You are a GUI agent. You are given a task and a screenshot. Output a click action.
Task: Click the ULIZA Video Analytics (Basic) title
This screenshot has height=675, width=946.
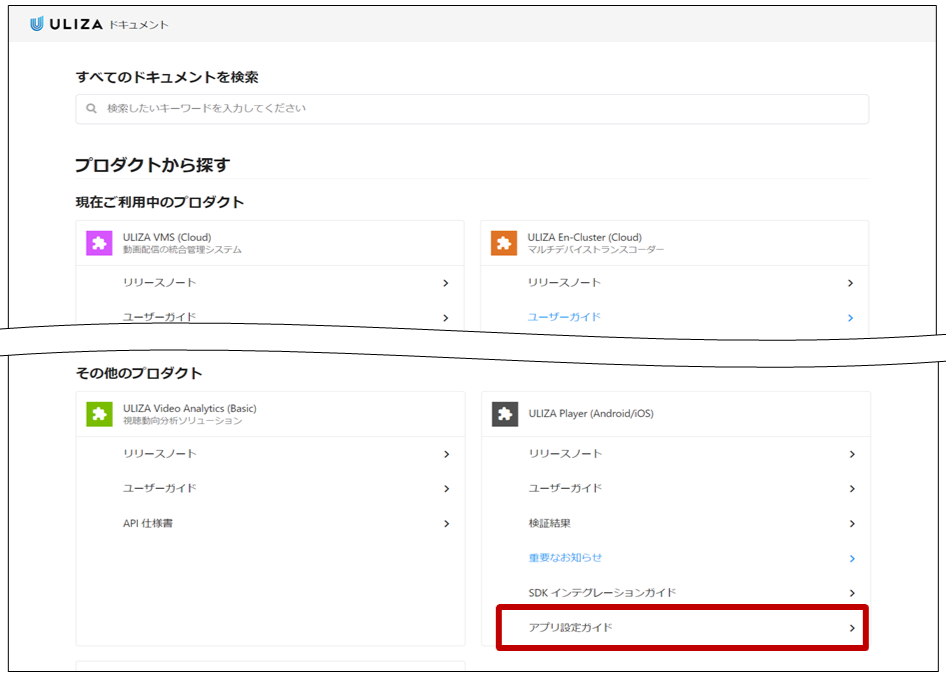tap(189, 408)
